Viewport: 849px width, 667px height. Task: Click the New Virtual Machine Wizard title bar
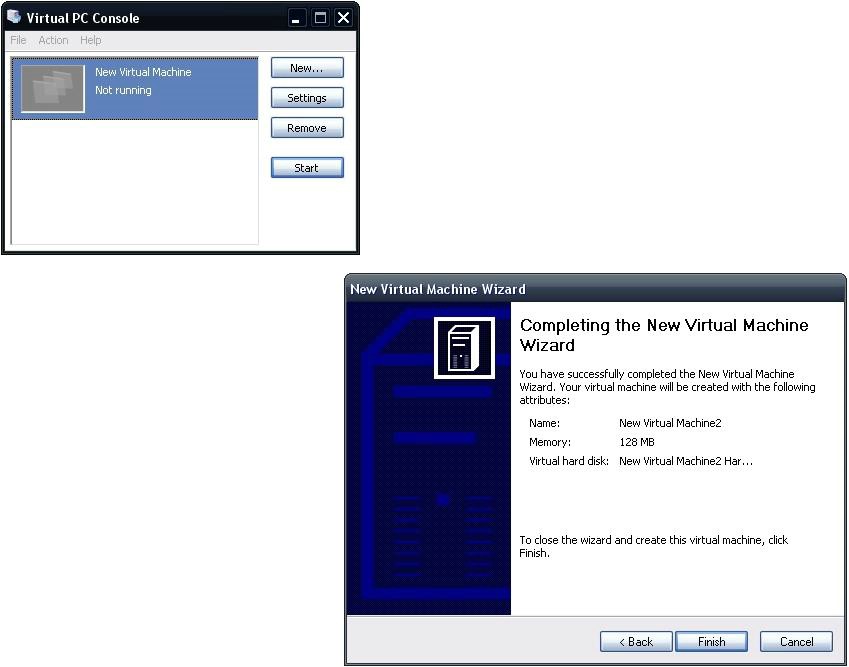(x=596, y=289)
